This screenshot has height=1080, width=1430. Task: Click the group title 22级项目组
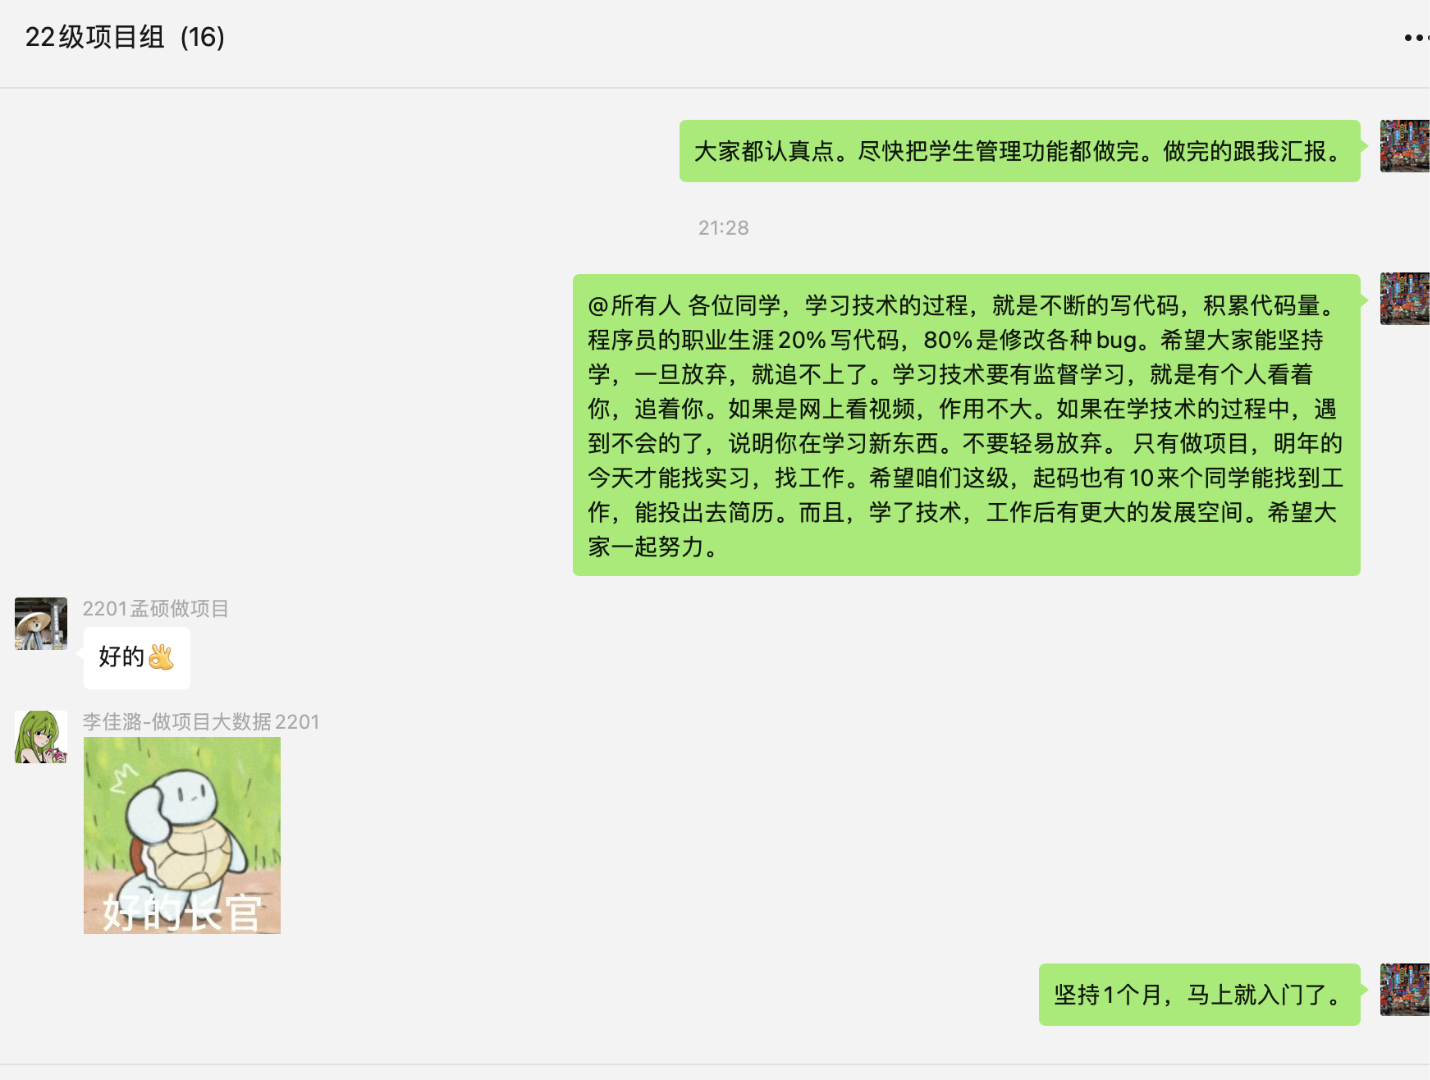pos(95,37)
